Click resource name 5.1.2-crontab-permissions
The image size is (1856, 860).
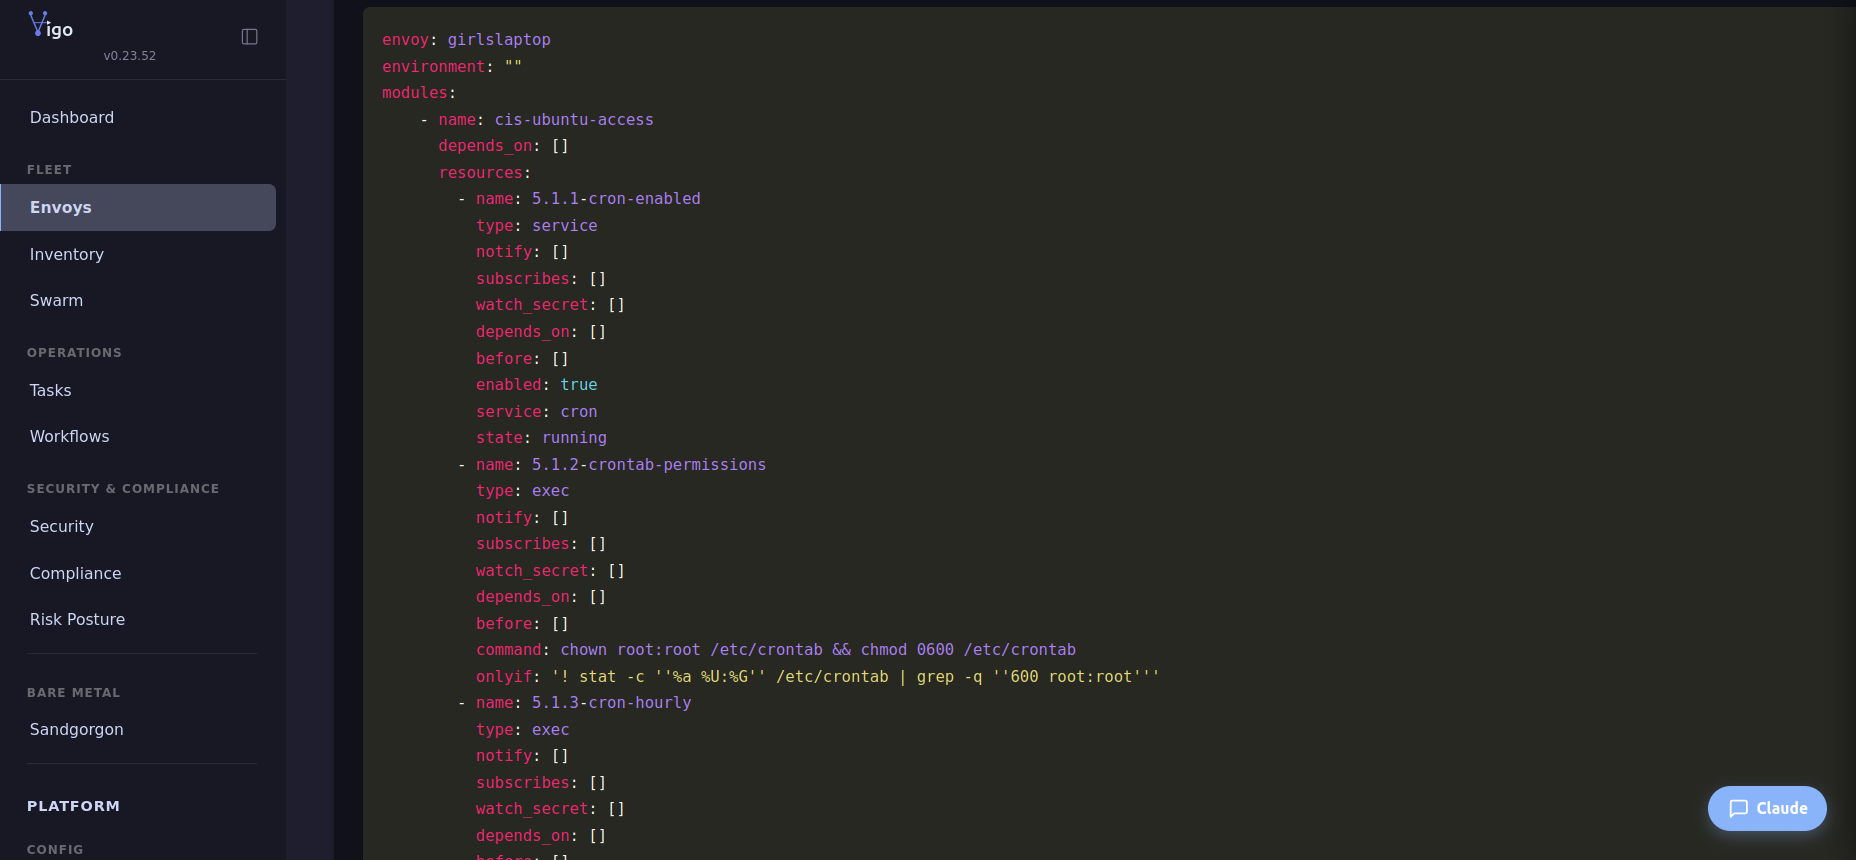point(649,465)
